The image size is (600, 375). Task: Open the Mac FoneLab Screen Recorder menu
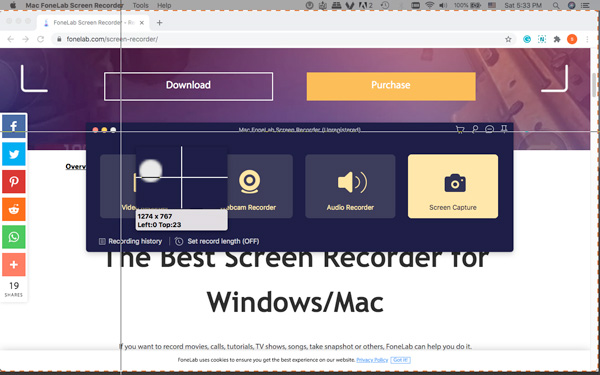pos(75,5)
